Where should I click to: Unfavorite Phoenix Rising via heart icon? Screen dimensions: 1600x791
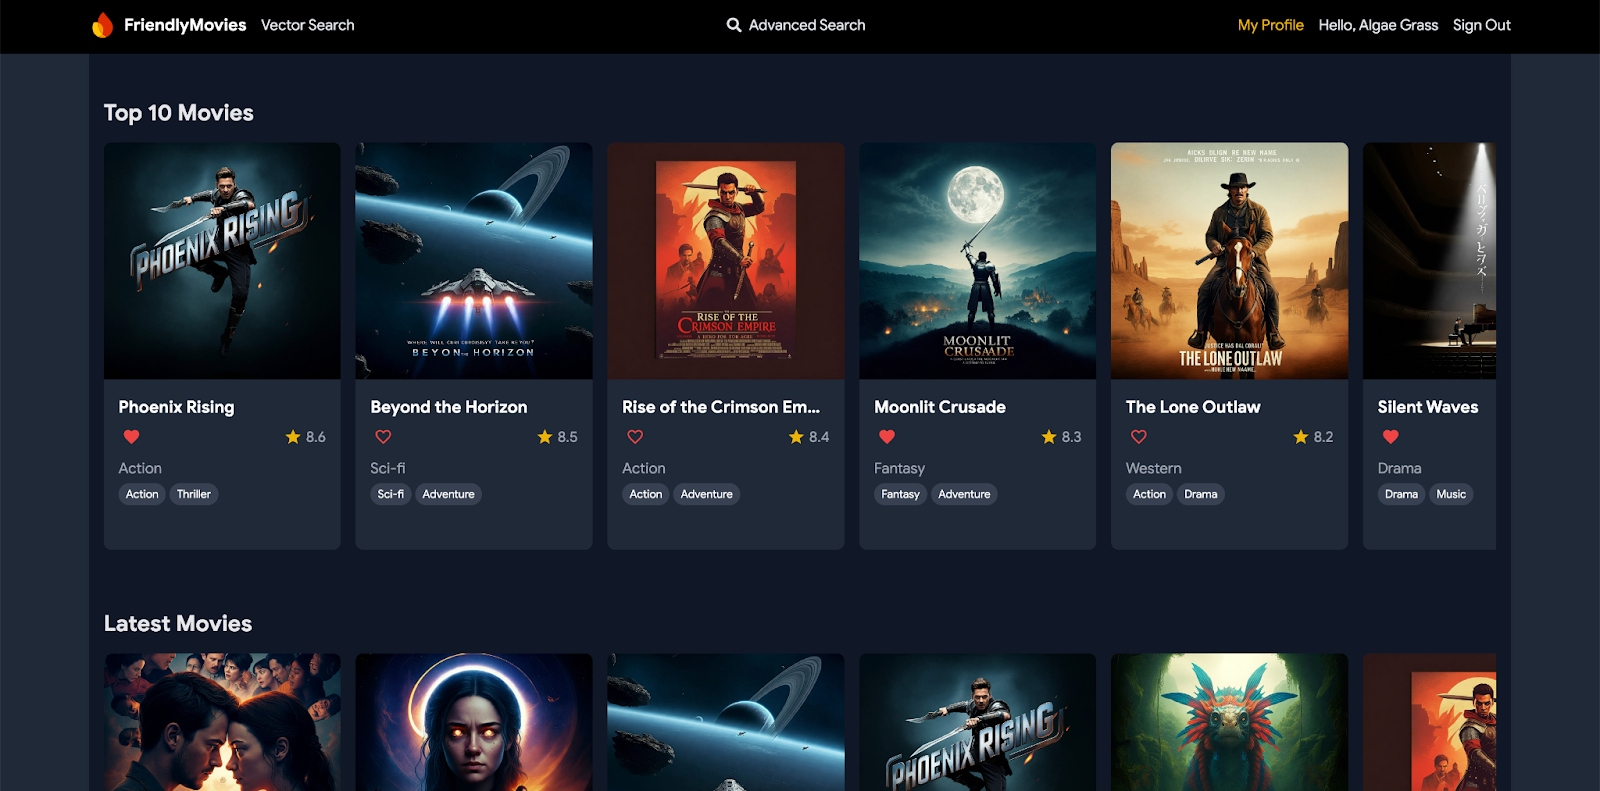(131, 437)
